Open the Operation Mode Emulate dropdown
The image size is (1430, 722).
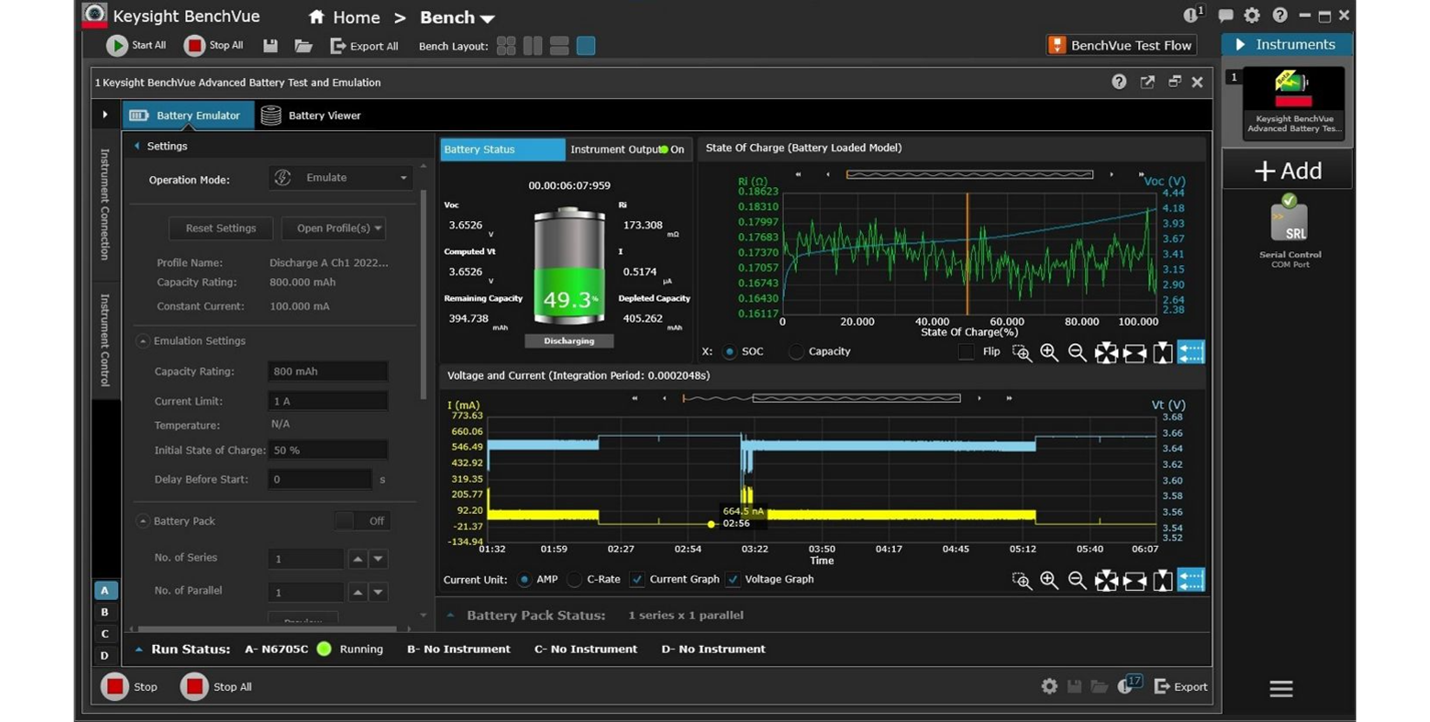342,178
